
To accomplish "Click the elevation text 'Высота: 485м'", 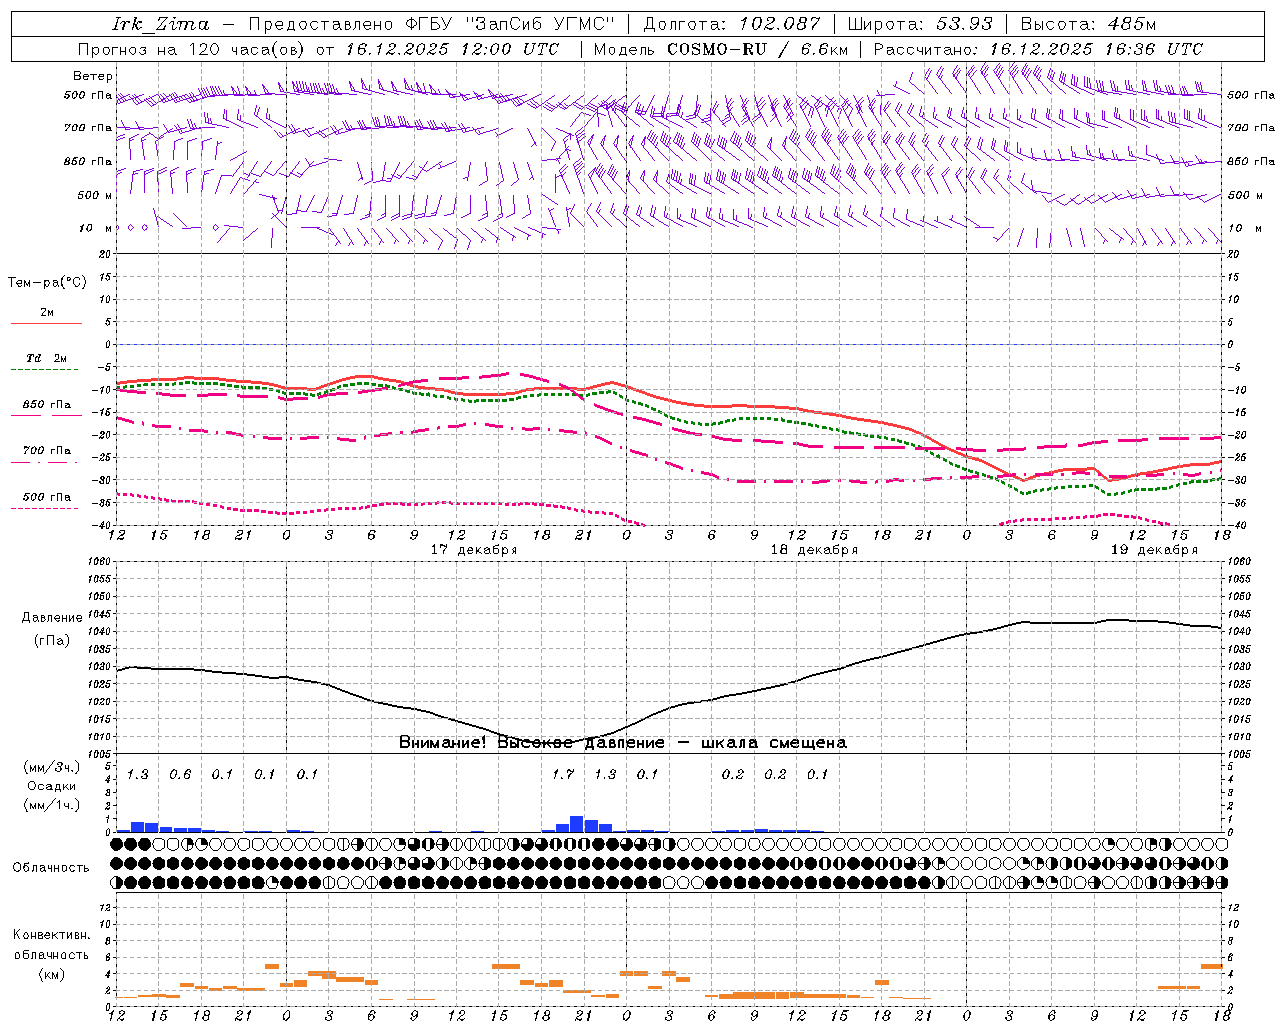I will coord(1088,24).
